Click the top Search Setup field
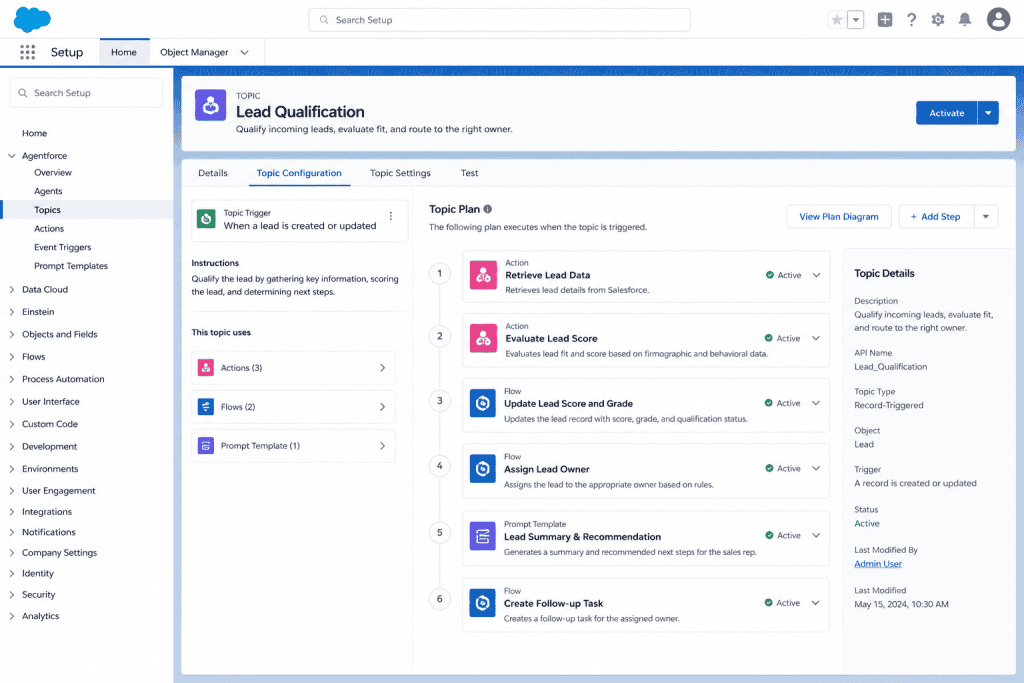This screenshot has width=1024, height=683. click(500, 20)
